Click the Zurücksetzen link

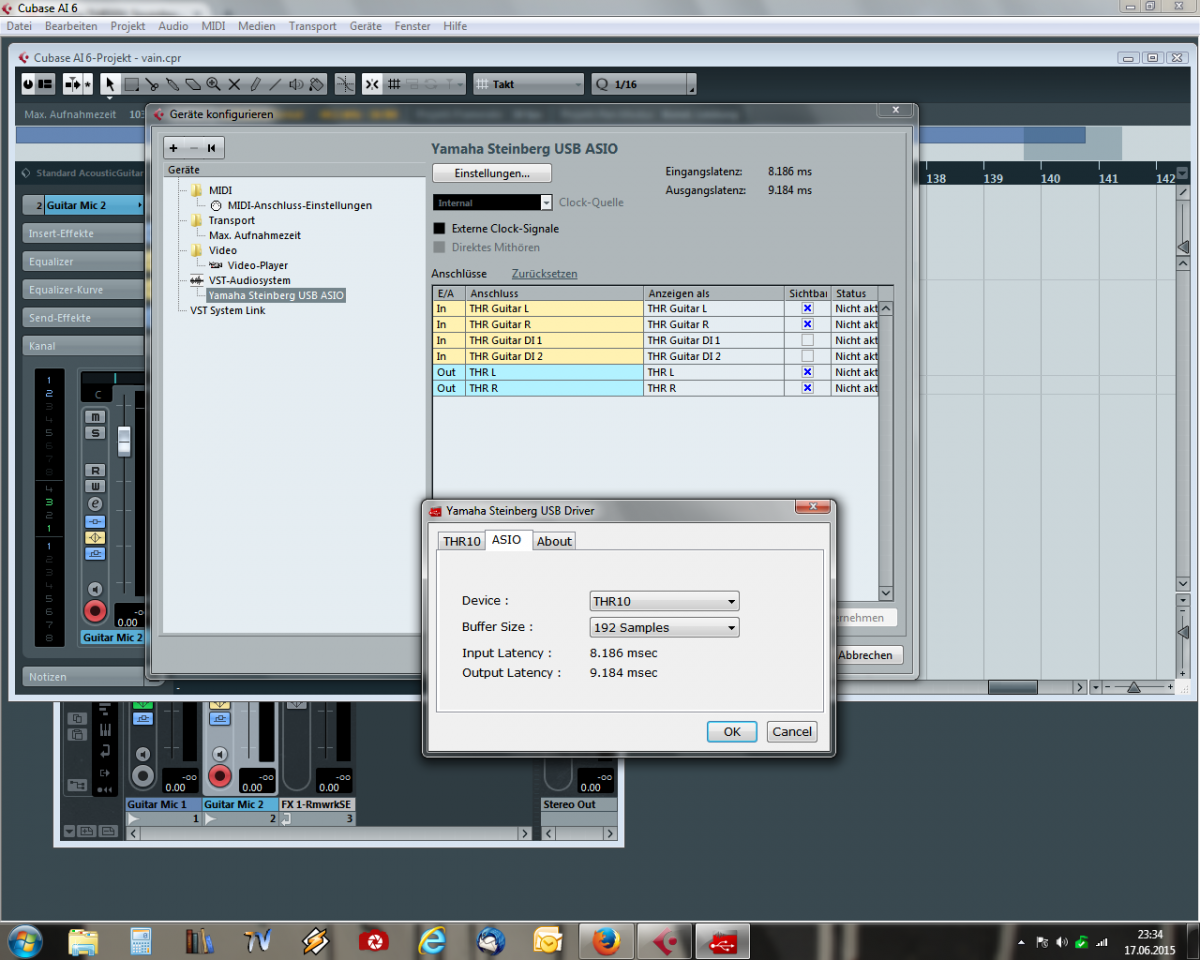tap(544, 273)
